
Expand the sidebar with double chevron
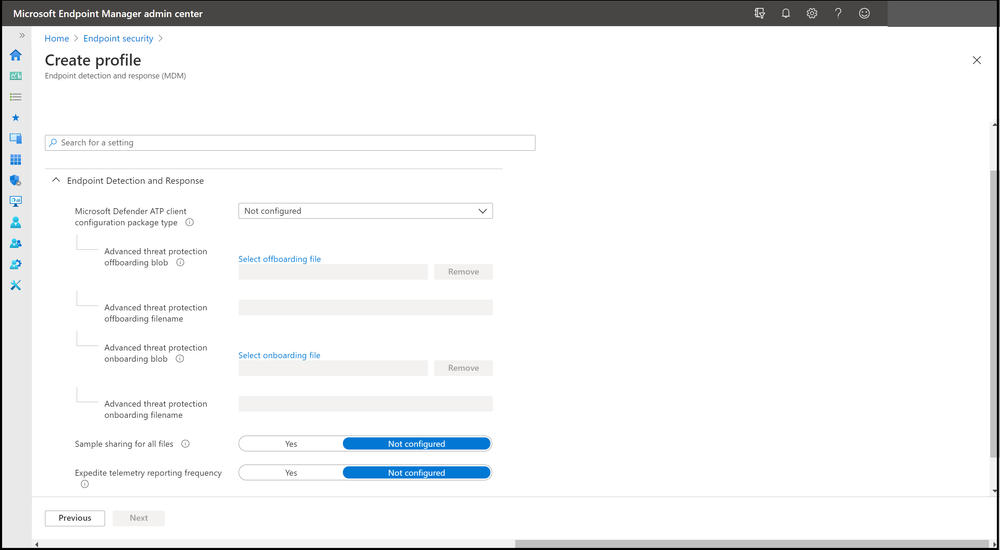tap(22, 36)
